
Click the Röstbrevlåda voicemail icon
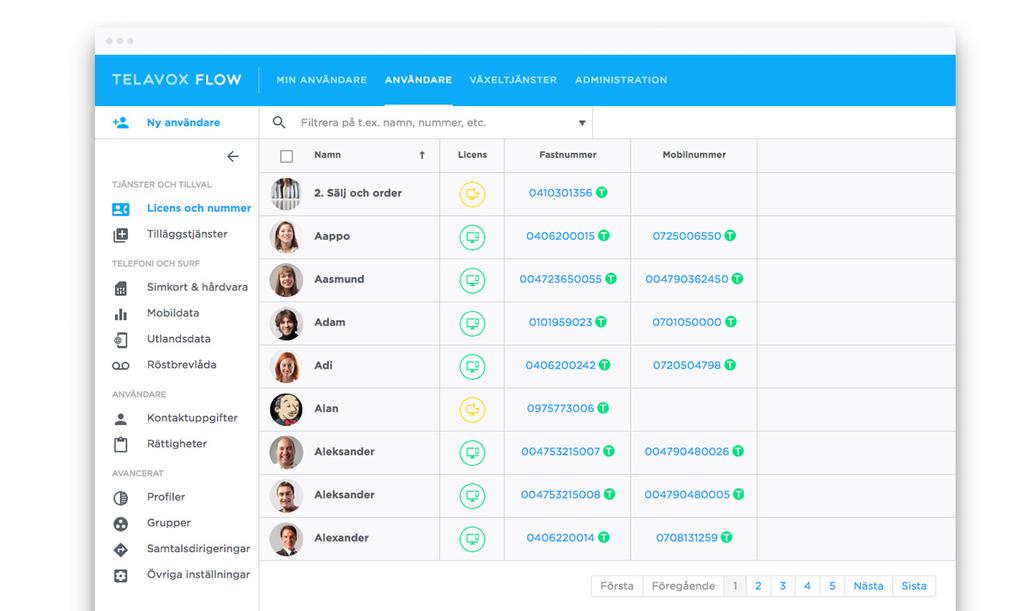(121, 366)
